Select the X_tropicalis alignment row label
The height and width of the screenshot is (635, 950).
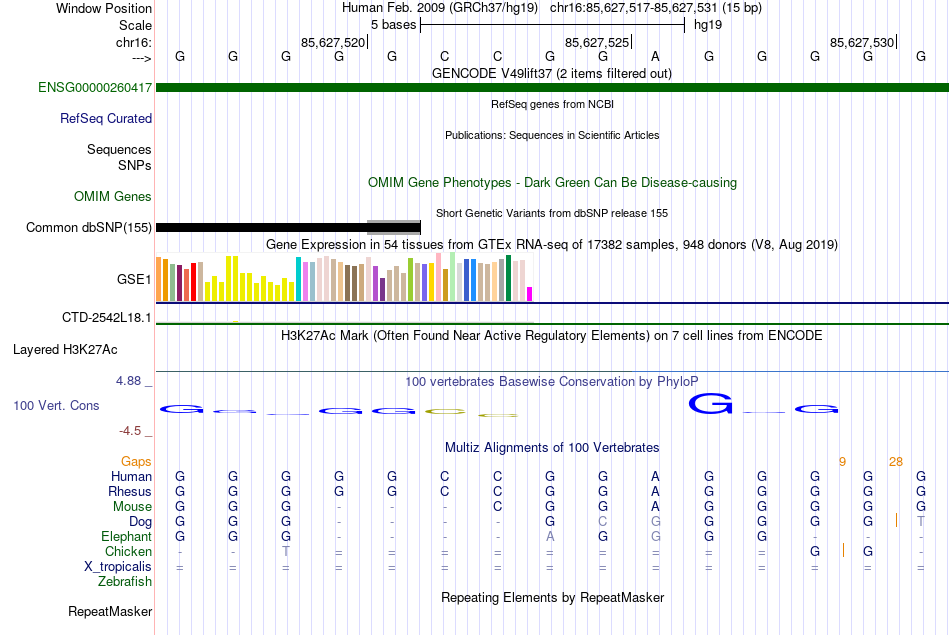(118, 567)
